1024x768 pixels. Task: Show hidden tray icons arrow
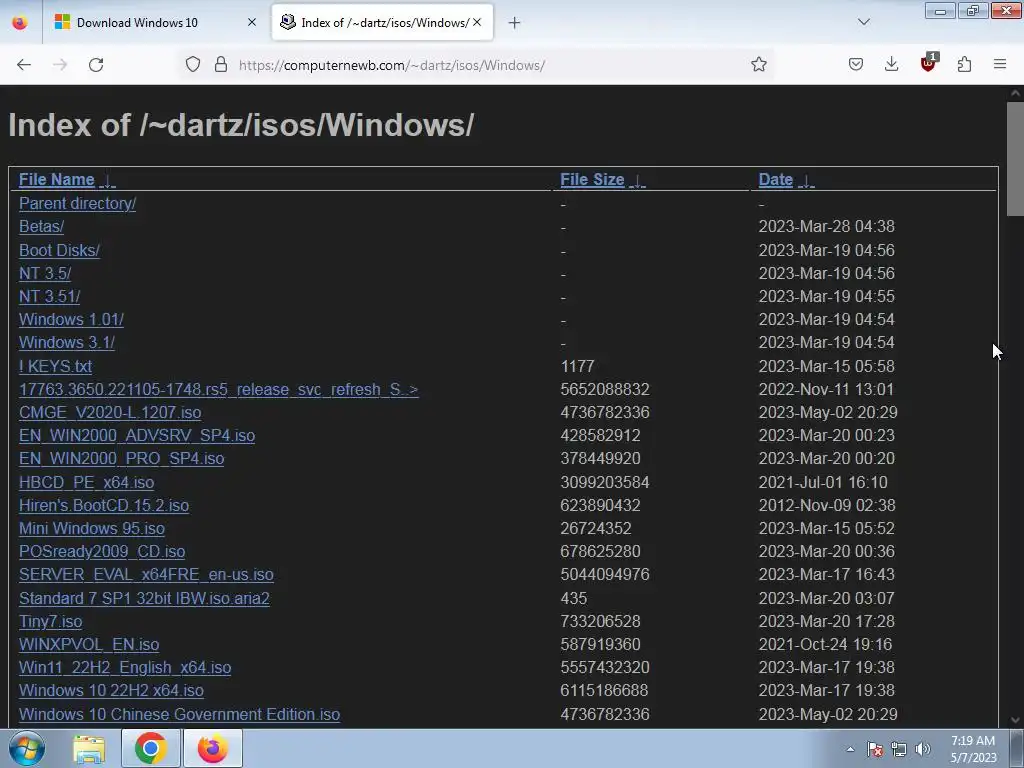pyautogui.click(x=850, y=750)
